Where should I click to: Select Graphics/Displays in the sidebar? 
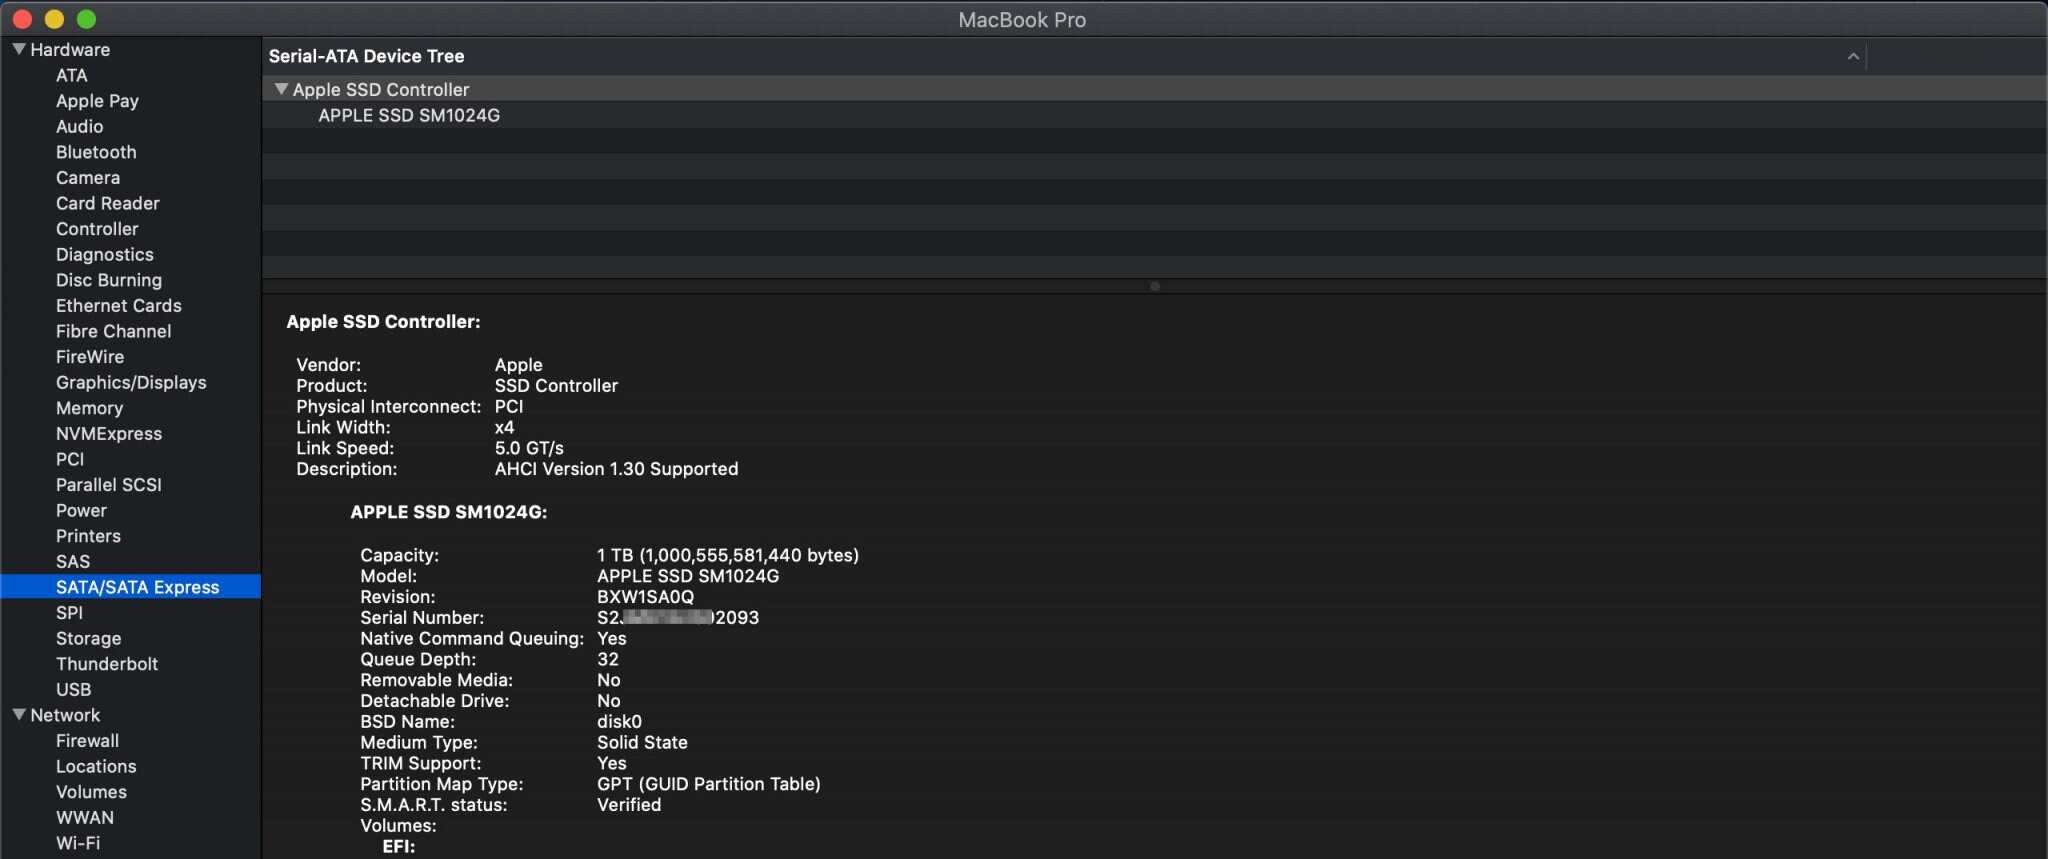(x=131, y=382)
